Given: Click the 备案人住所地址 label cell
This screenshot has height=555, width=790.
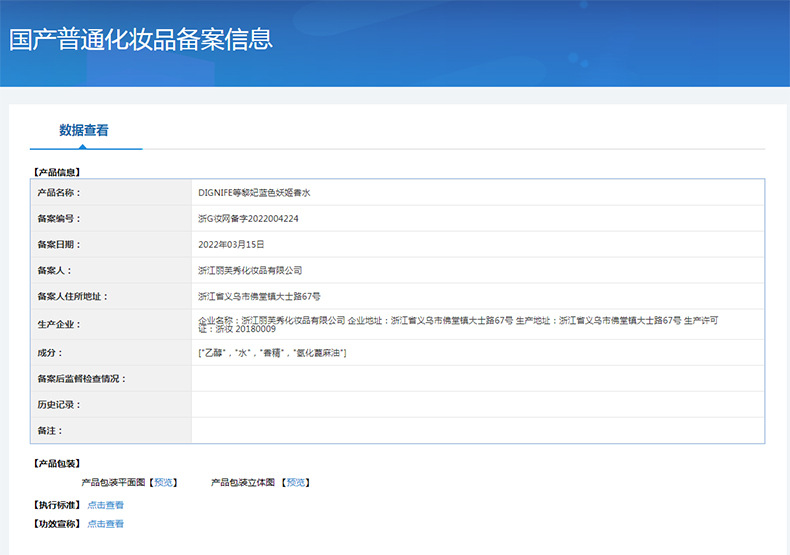Looking at the screenshot, I should [111, 296].
